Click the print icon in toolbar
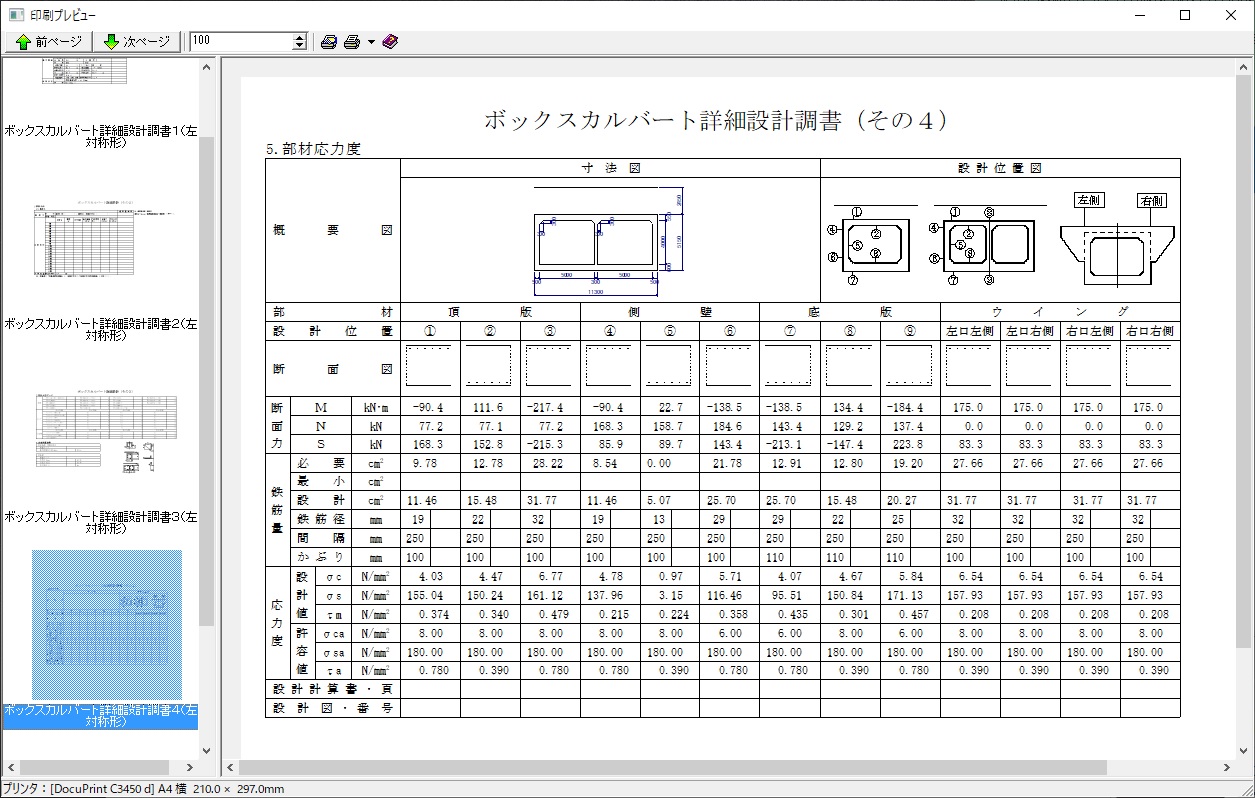The height and width of the screenshot is (798, 1255). click(352, 42)
